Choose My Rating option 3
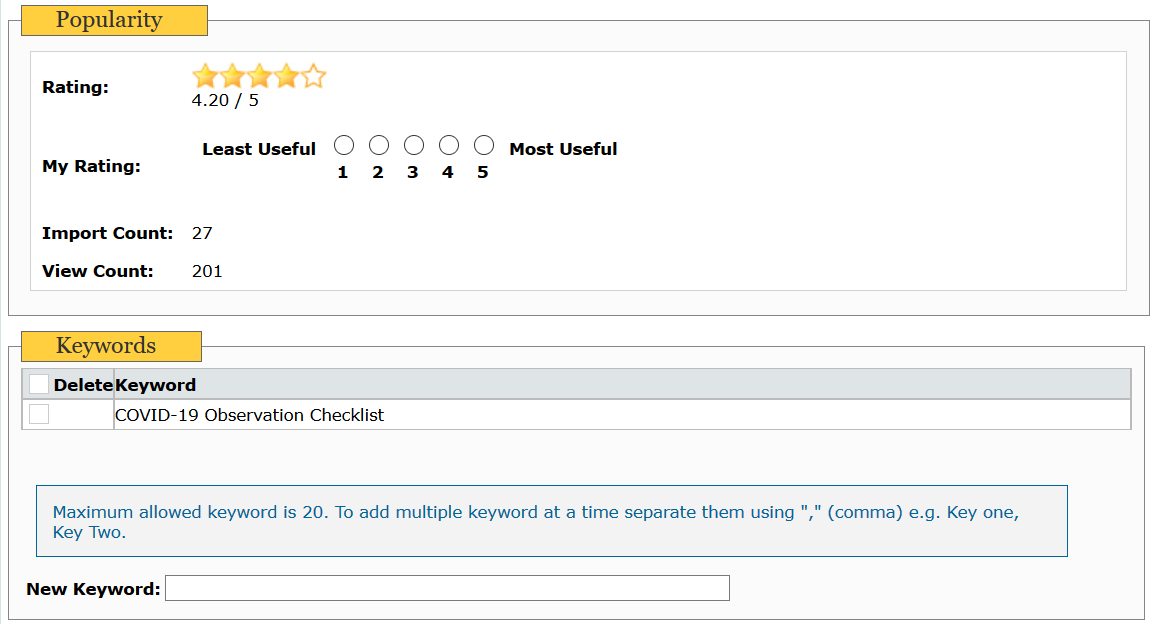 point(414,146)
